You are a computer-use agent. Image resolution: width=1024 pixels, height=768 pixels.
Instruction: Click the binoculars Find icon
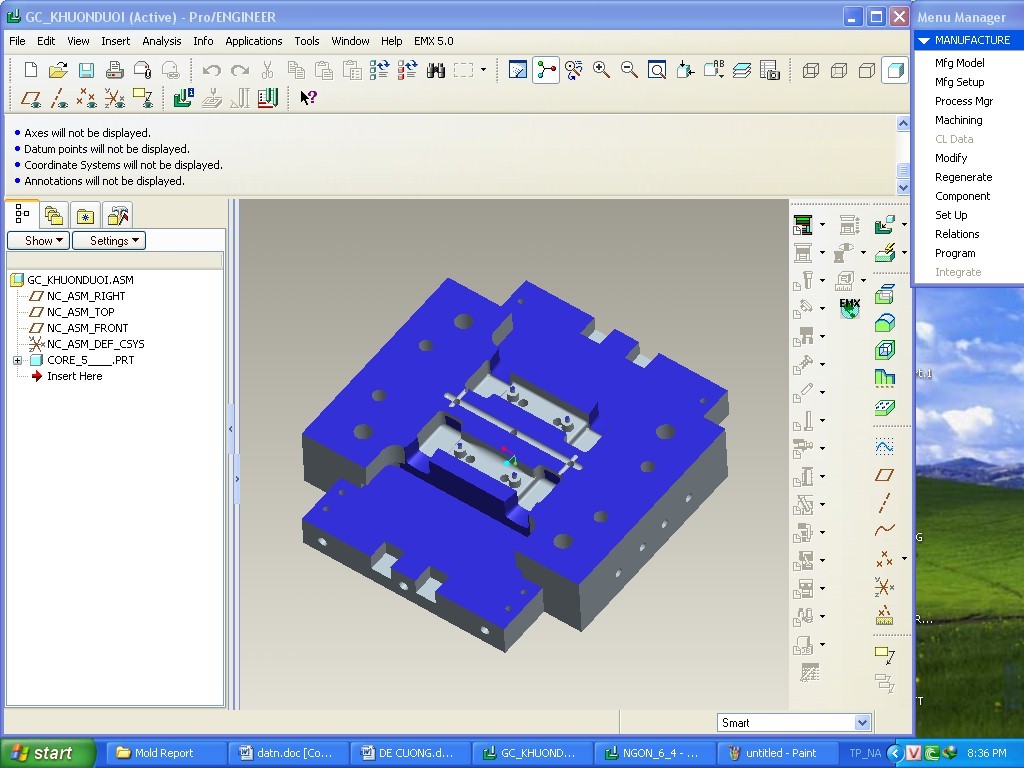(435, 70)
